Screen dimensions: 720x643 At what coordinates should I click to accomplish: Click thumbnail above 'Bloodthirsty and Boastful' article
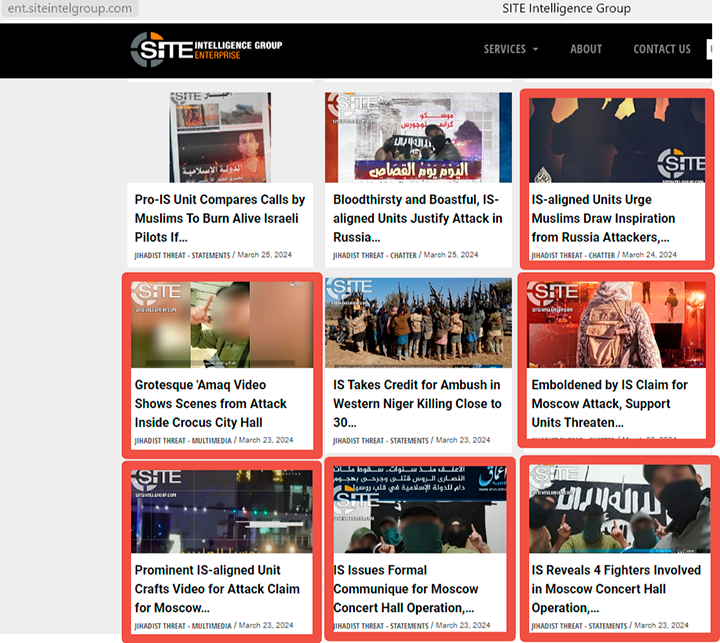tap(418, 137)
